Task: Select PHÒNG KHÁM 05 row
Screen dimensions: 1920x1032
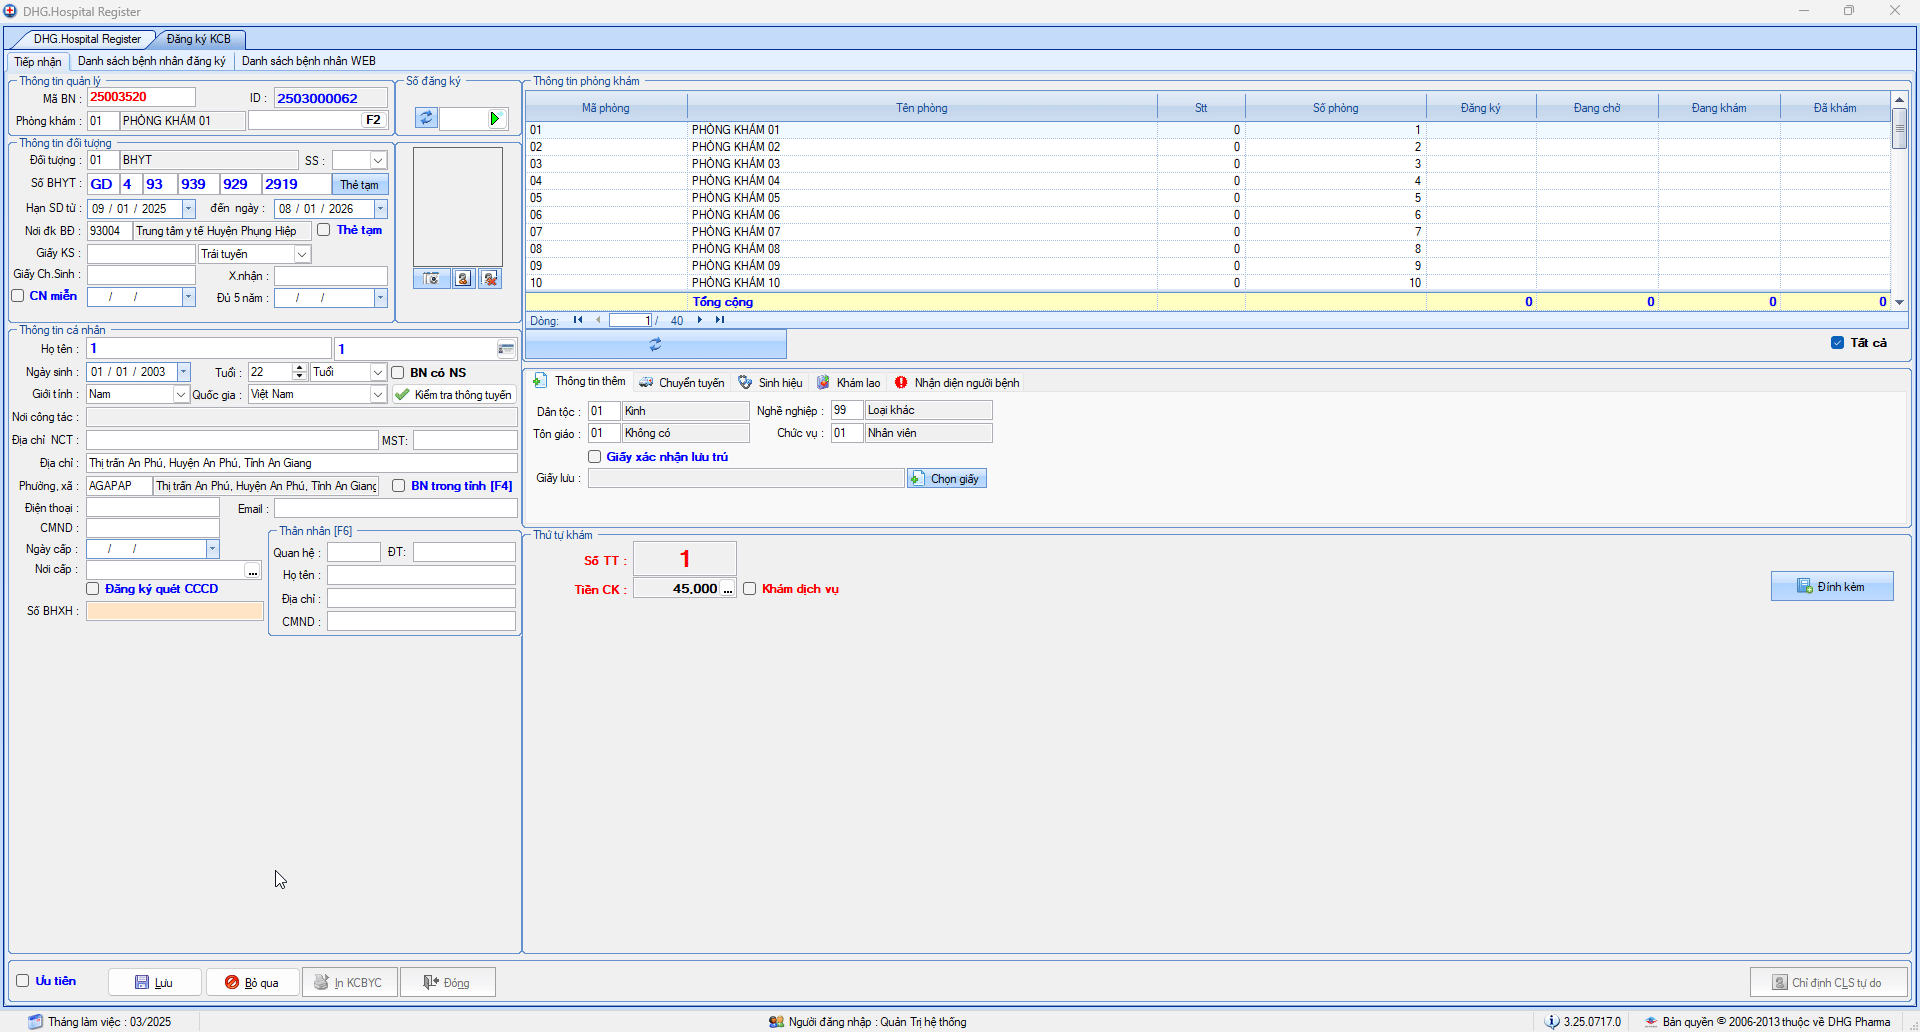Action: coord(1208,198)
